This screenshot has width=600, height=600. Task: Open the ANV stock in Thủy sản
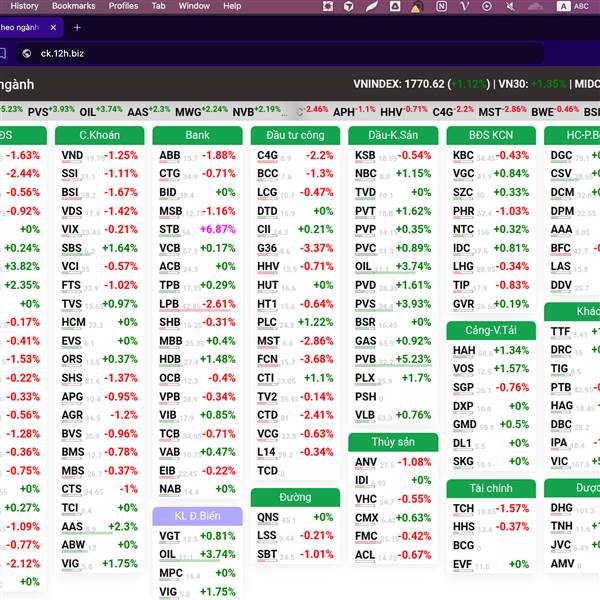393,462
